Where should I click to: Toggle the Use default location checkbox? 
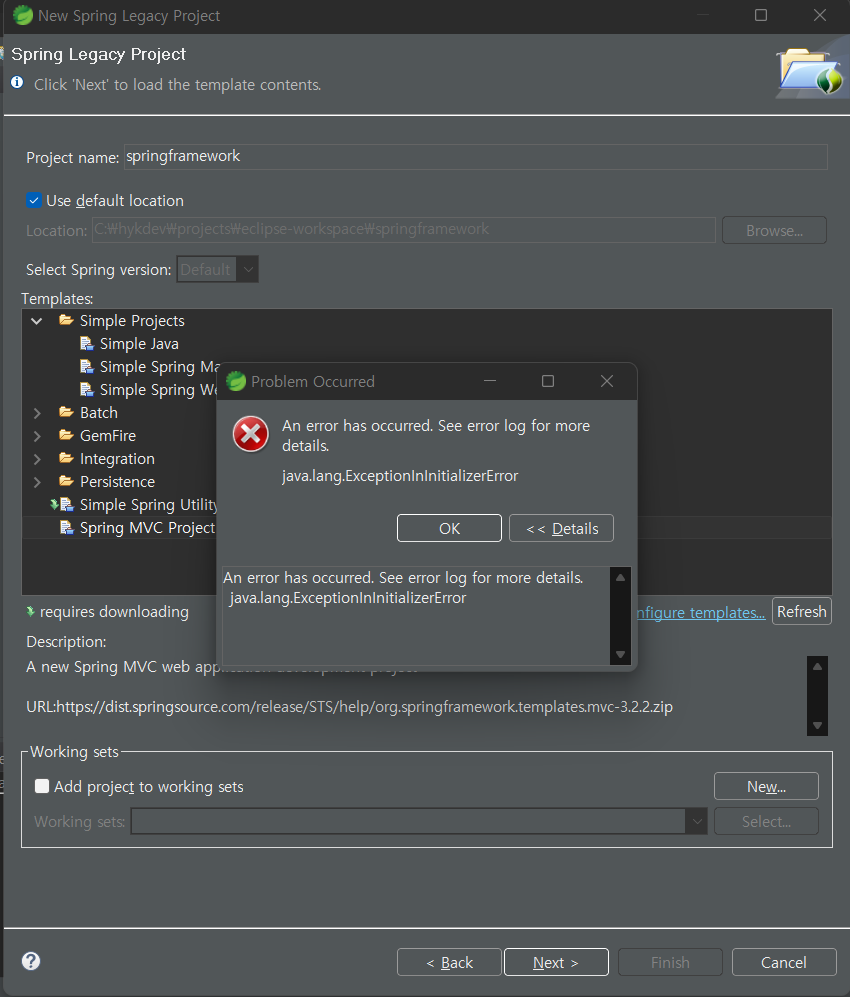coord(34,200)
